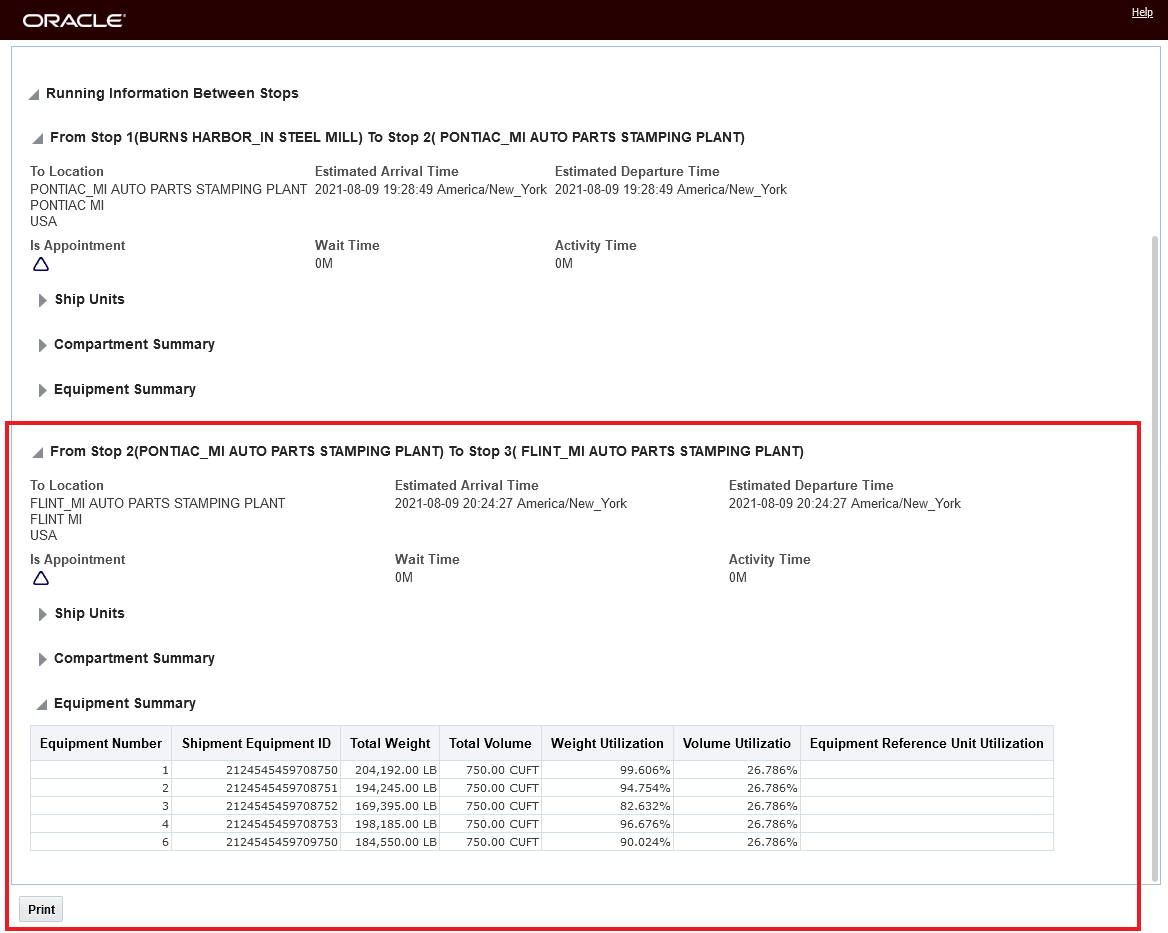
Task: Click the Weight Utilization column header
Action: (x=607, y=743)
